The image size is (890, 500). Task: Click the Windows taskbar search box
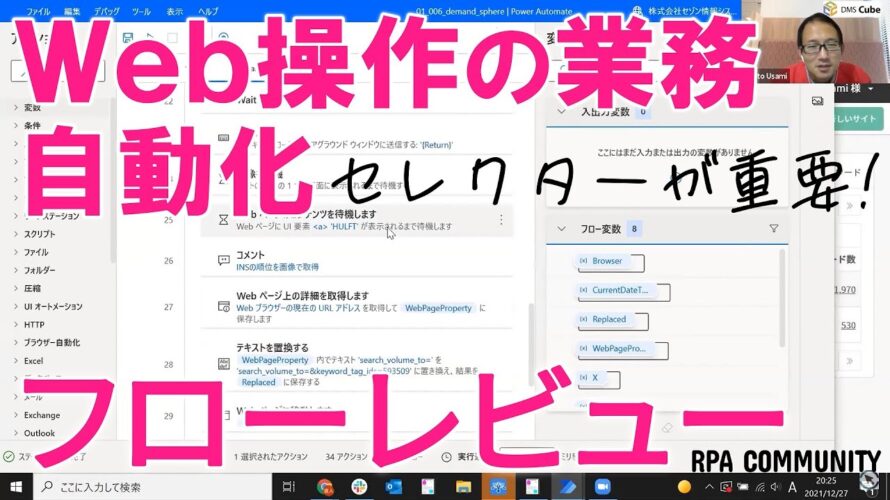coord(154,486)
